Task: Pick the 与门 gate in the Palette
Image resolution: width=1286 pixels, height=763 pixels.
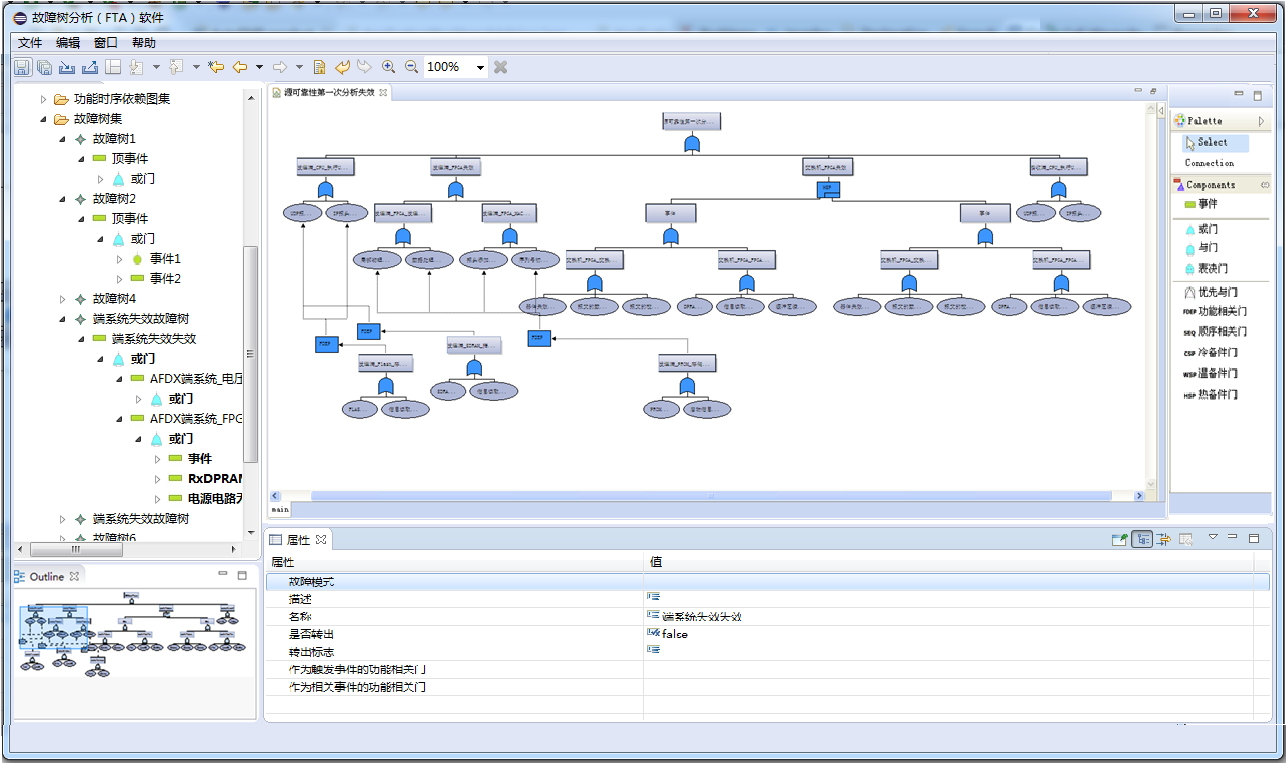Action: click(1200, 248)
